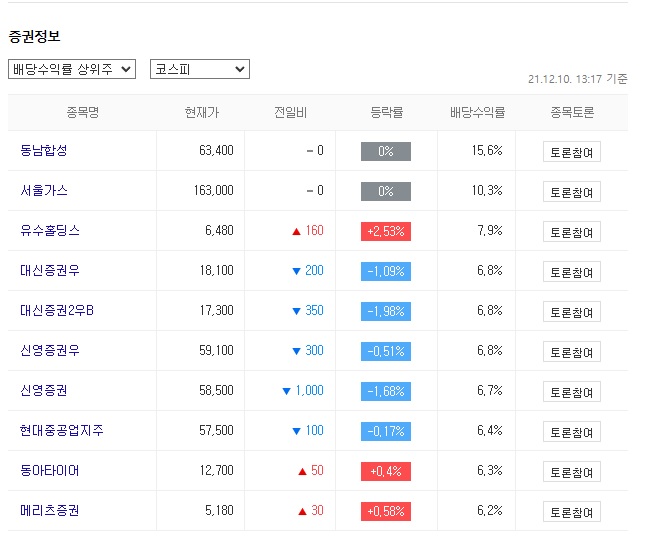
Task: Click 토론참여 button for 서울가스
Action: click(571, 192)
